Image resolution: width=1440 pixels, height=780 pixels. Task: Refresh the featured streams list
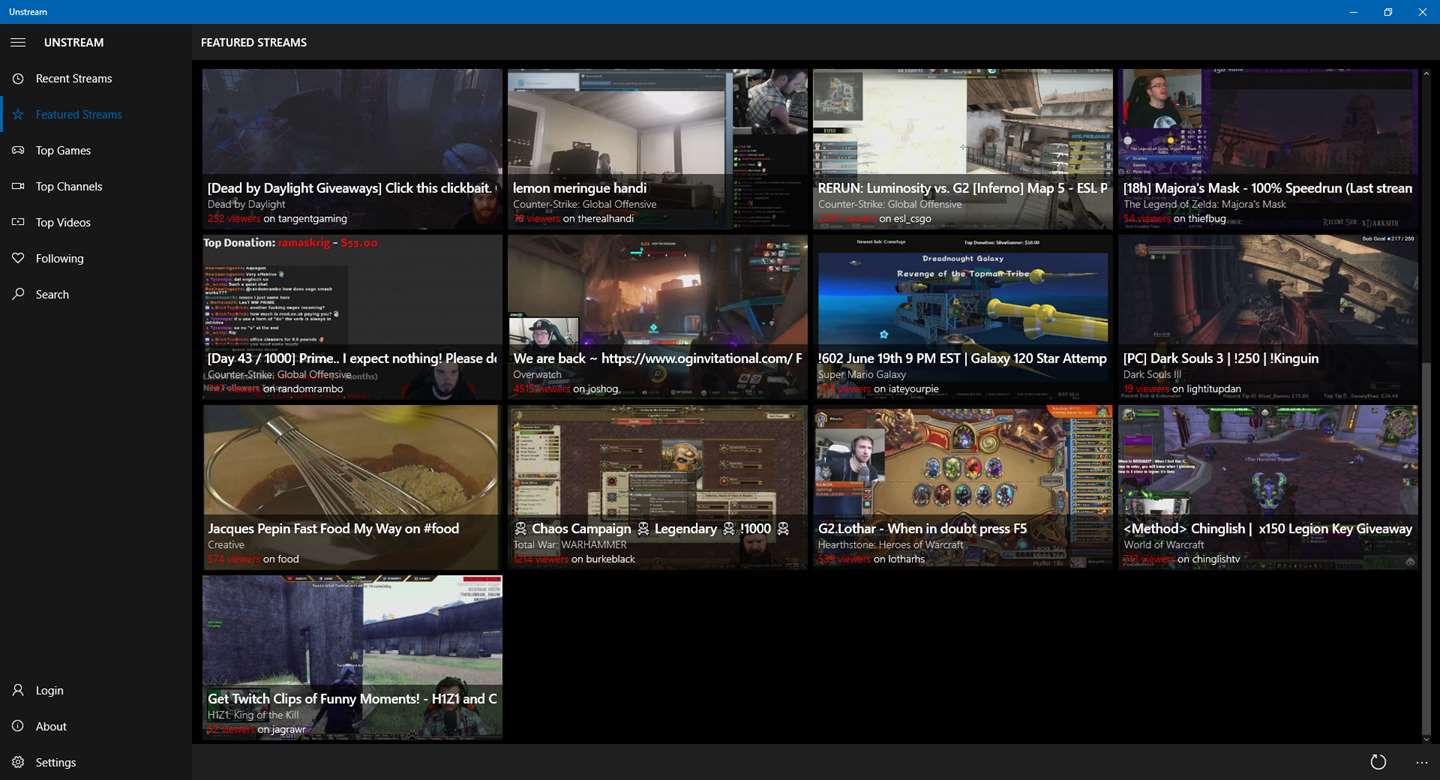tap(1378, 762)
